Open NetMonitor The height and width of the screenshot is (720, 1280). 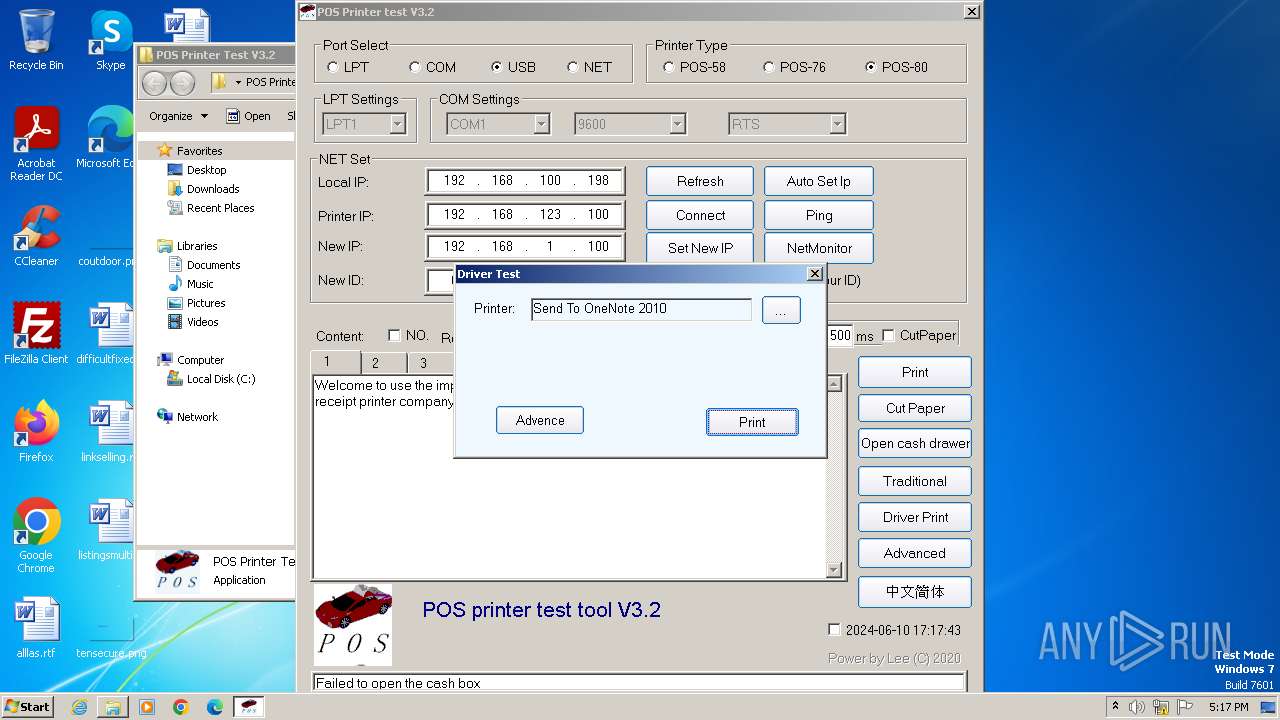pyautogui.click(x=818, y=248)
